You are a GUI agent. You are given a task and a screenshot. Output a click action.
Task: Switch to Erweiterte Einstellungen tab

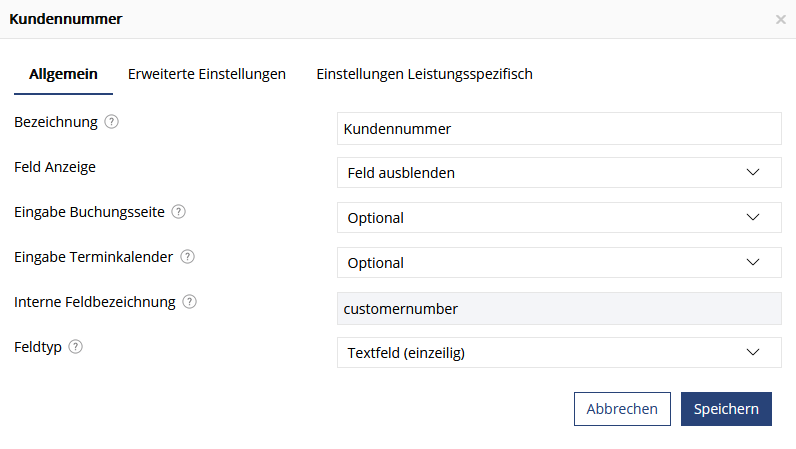[207, 74]
